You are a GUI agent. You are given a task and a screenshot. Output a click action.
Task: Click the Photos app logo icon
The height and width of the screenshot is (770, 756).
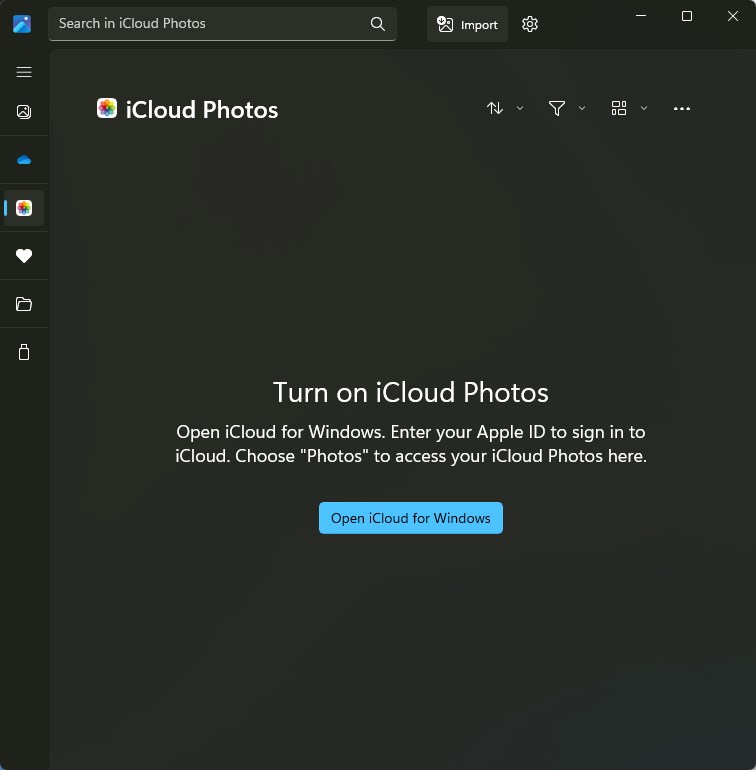(22, 24)
